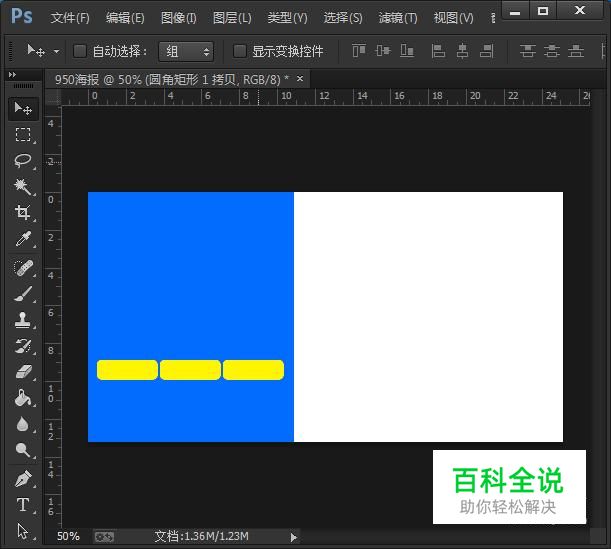611x549 pixels.
Task: Select the Magic Wand tool
Action: point(22,187)
